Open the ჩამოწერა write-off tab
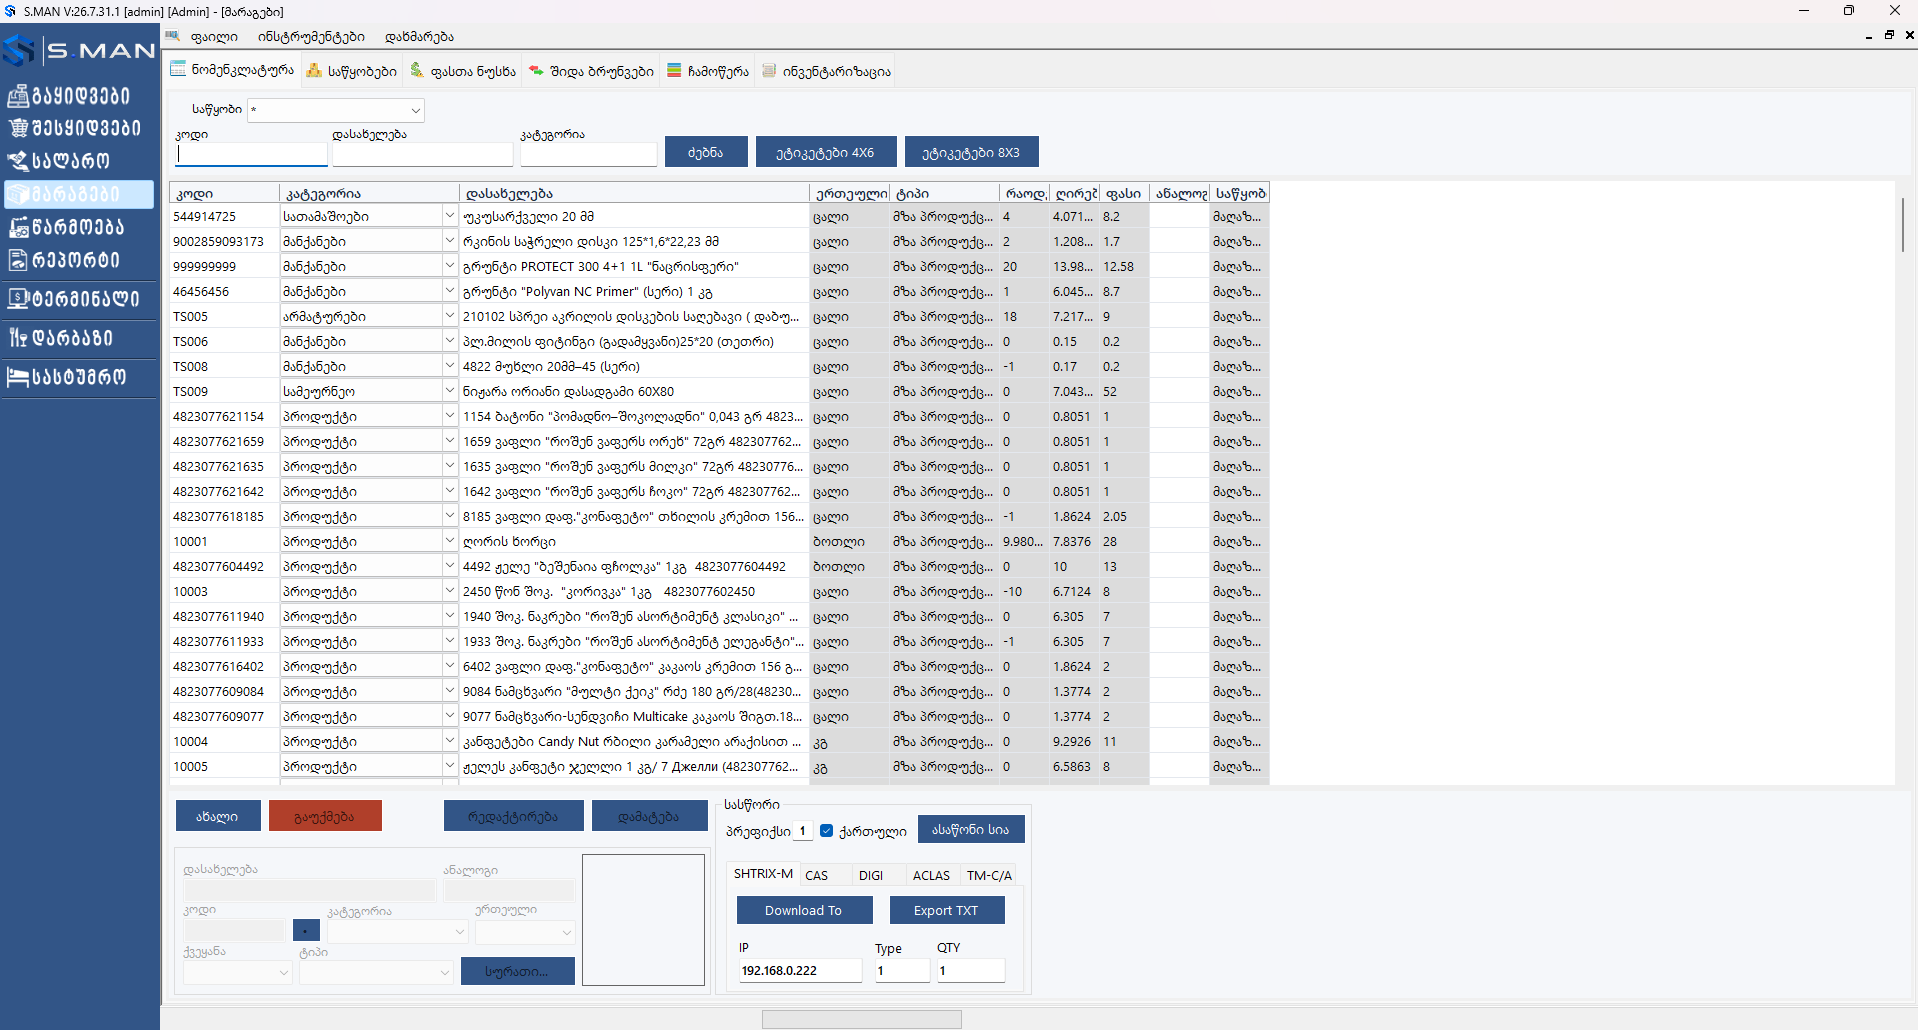This screenshot has height=1030, width=1918. click(708, 71)
